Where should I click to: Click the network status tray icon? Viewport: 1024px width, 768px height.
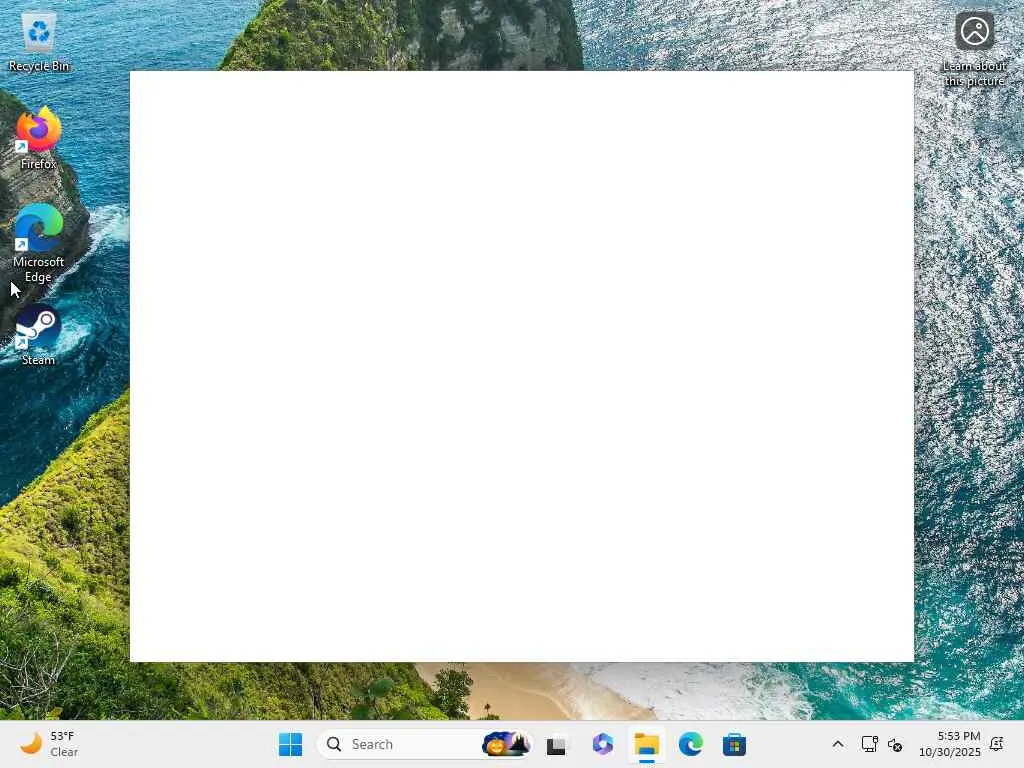point(869,744)
